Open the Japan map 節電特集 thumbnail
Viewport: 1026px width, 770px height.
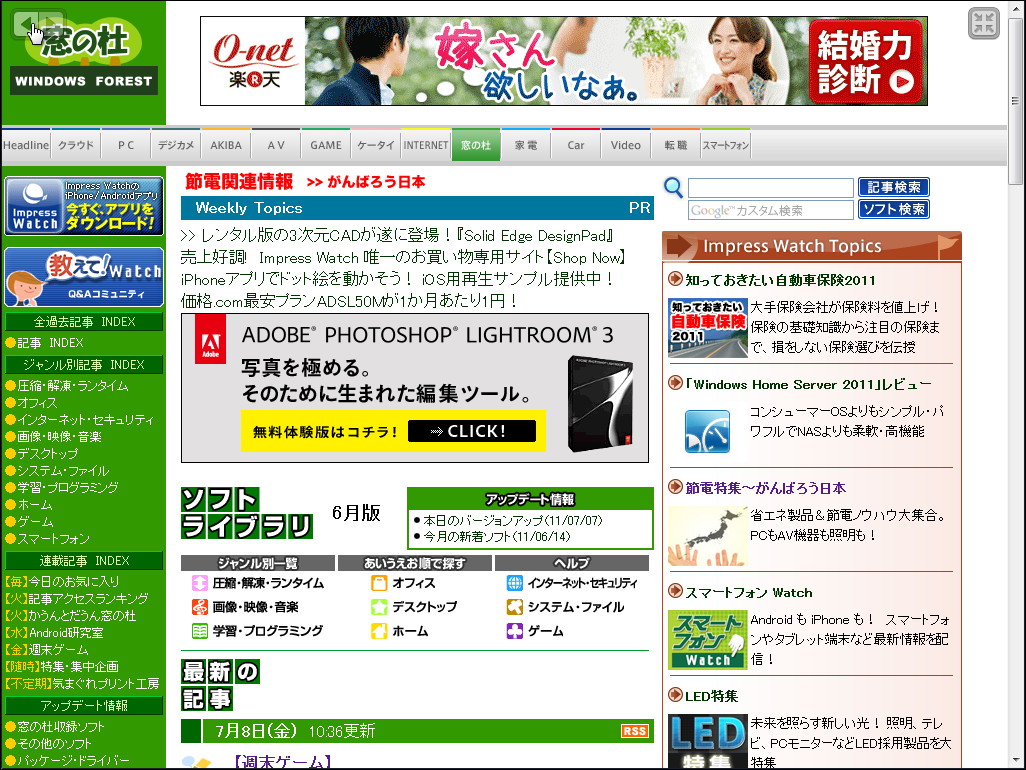pos(707,536)
